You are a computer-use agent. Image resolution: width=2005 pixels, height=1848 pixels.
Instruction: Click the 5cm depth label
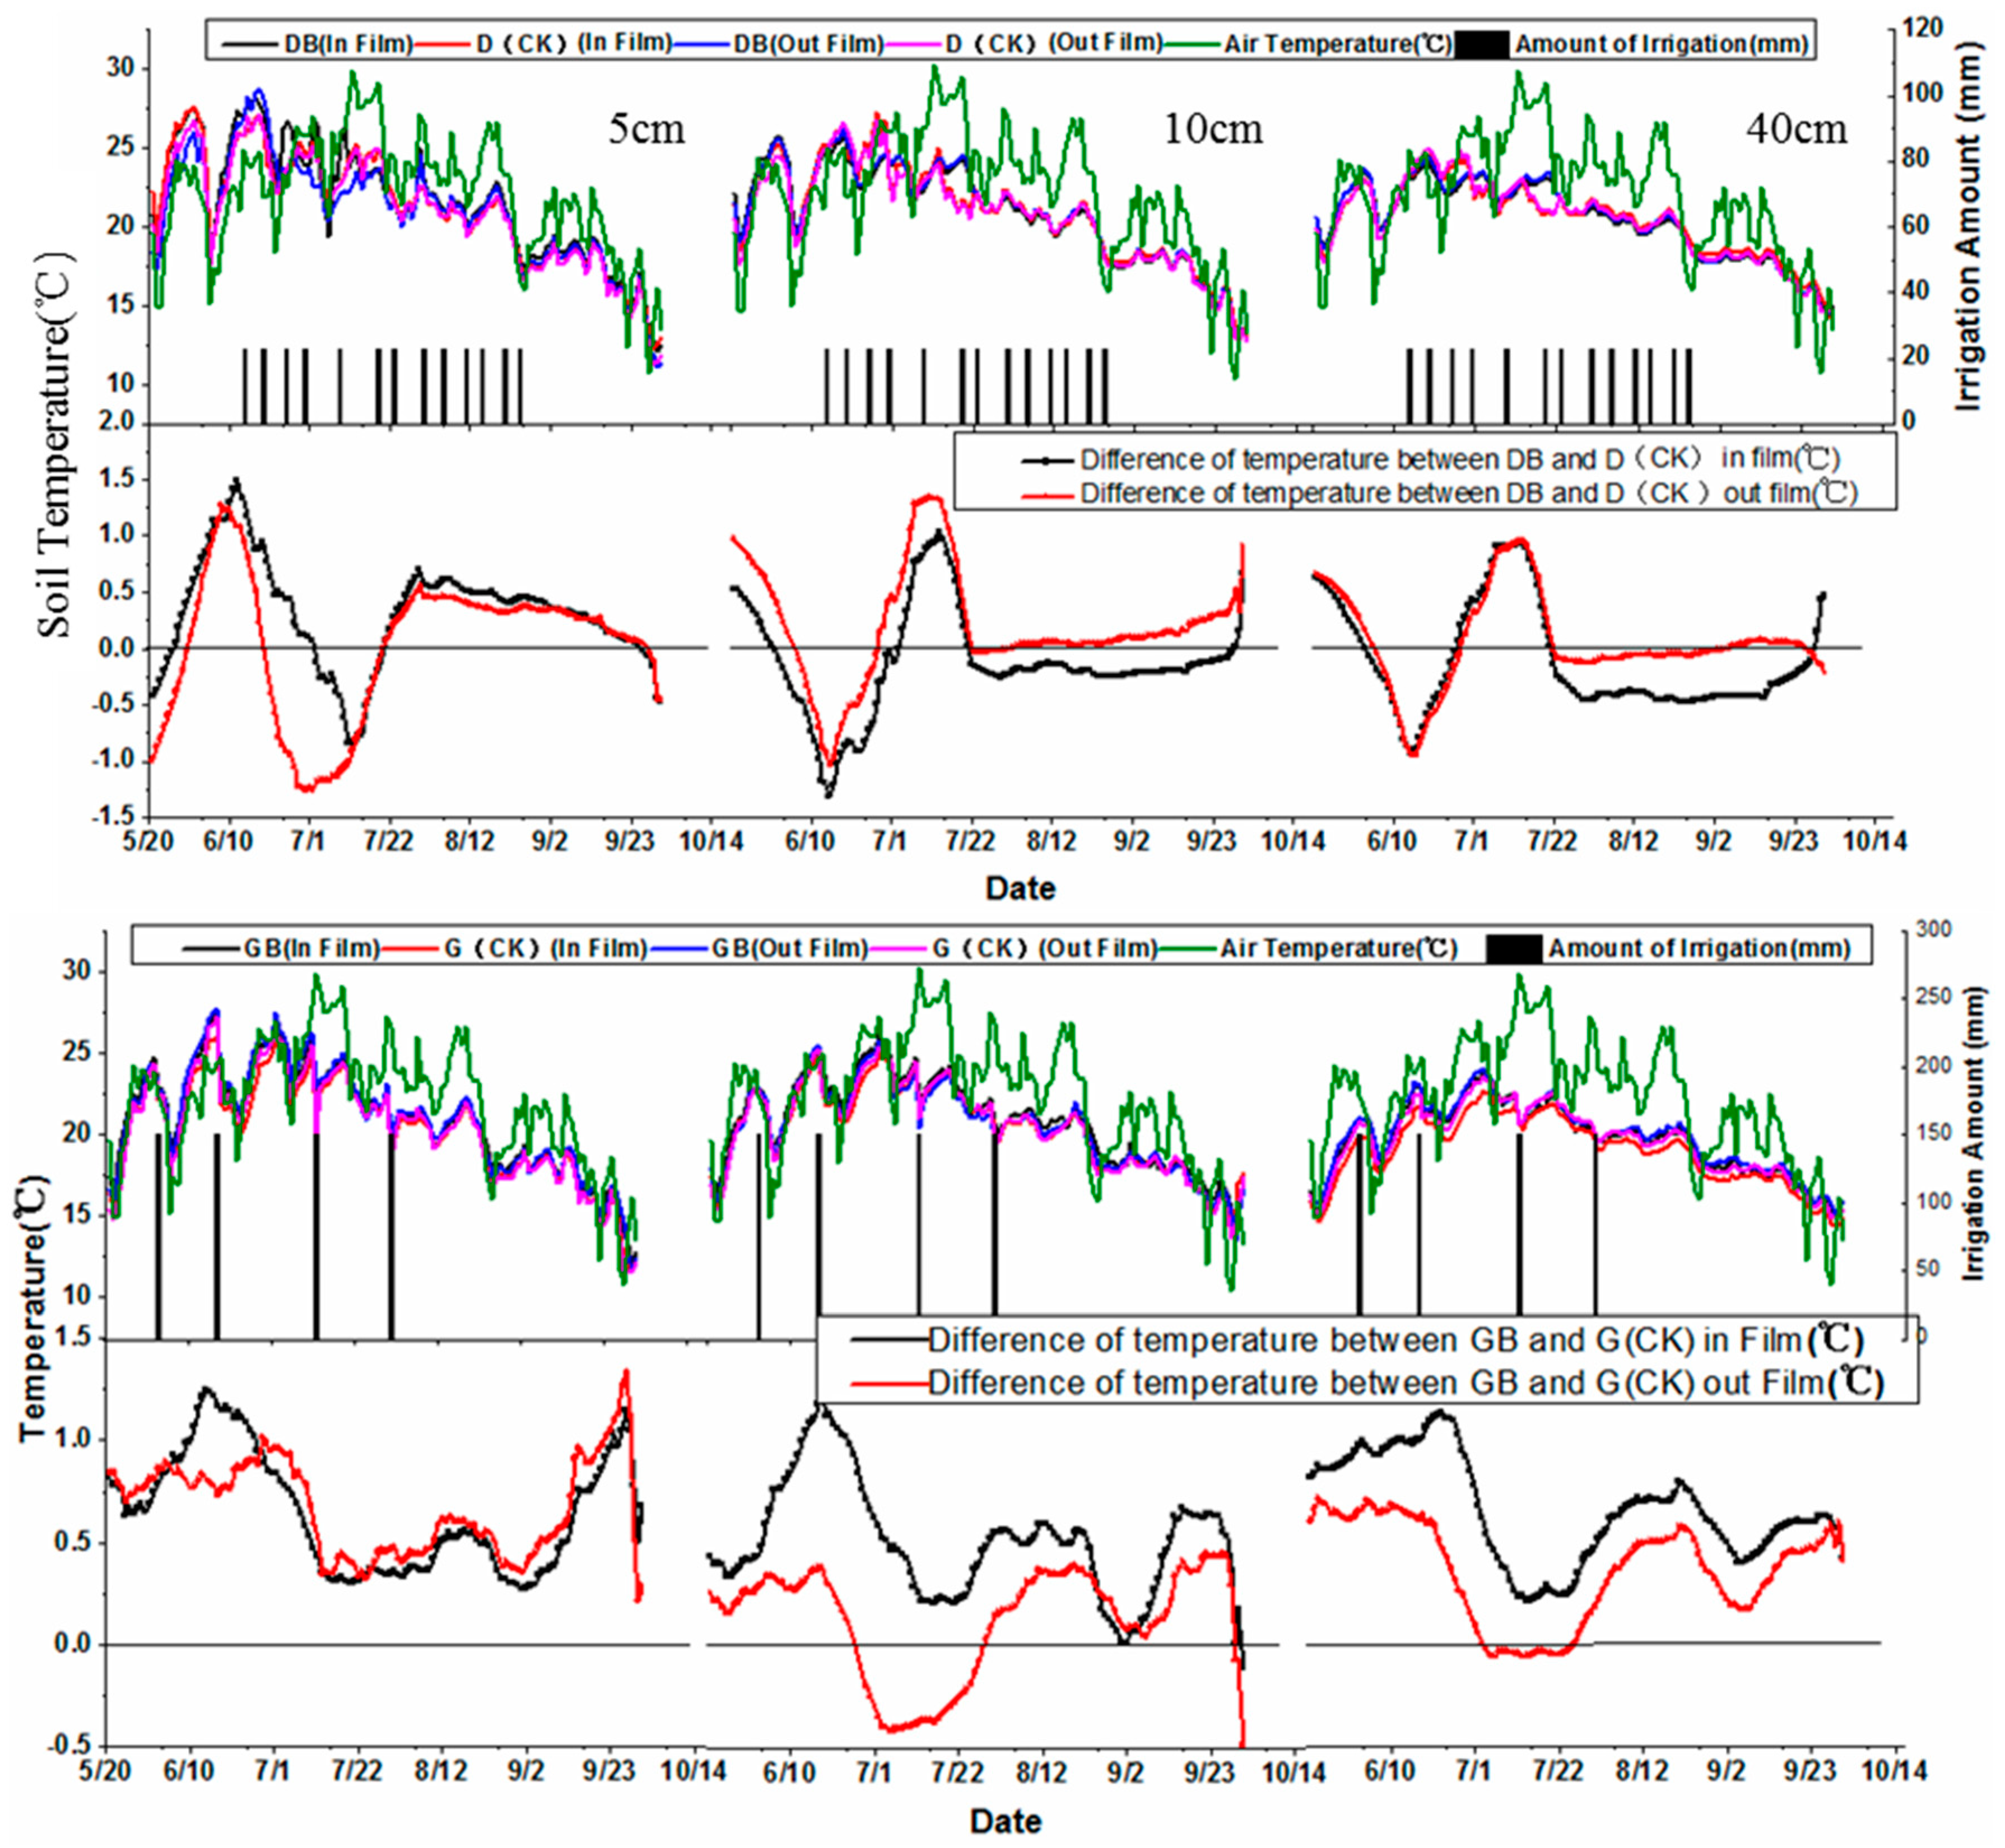coord(647,129)
